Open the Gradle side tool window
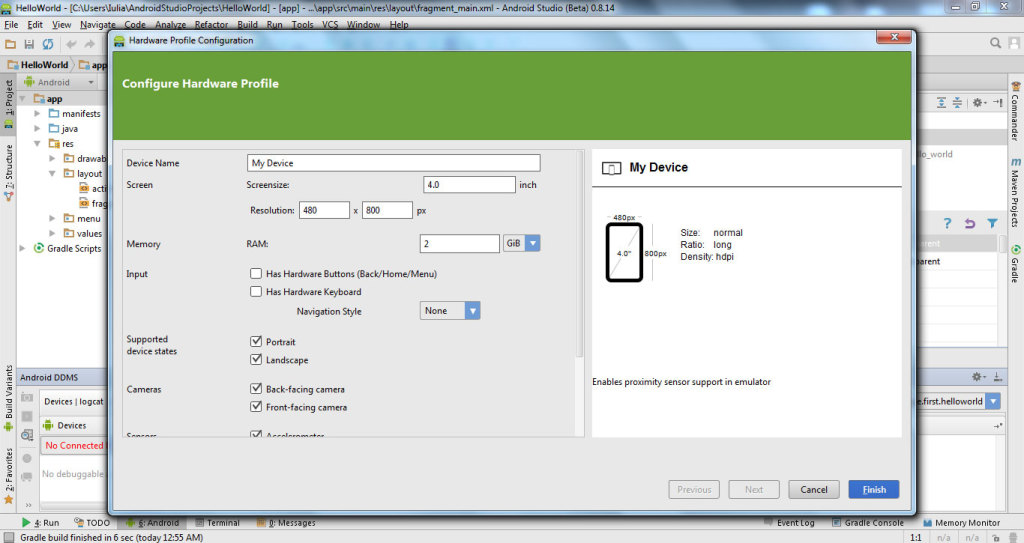 1016,263
